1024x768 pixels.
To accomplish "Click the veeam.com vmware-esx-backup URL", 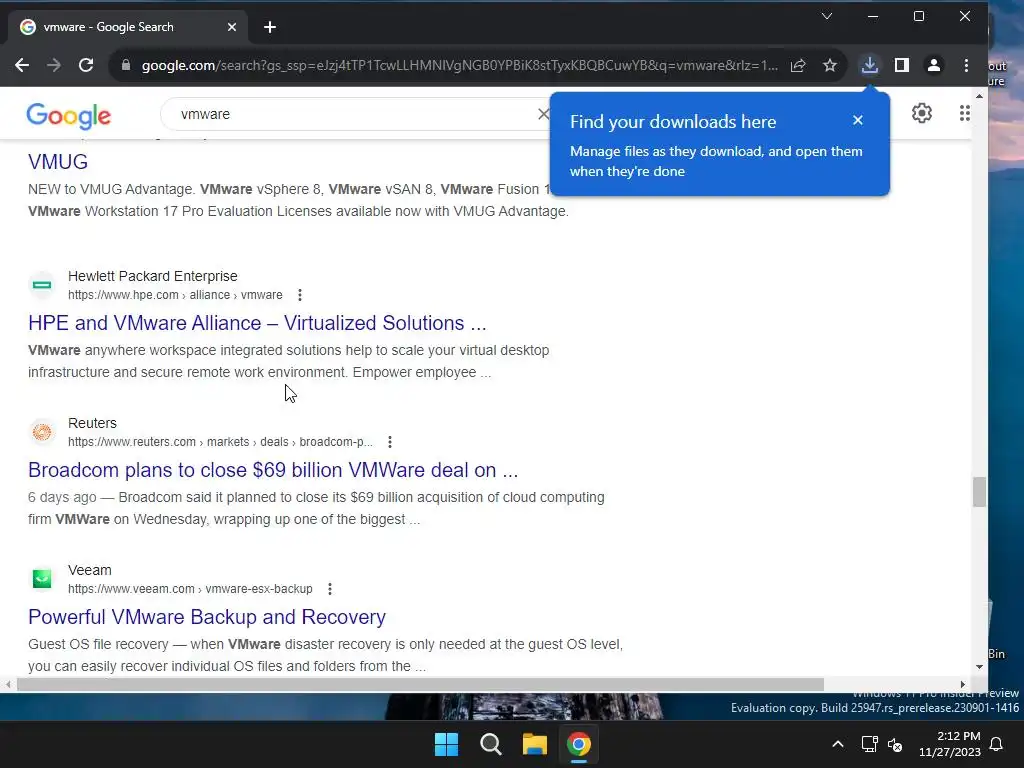I will (x=190, y=589).
